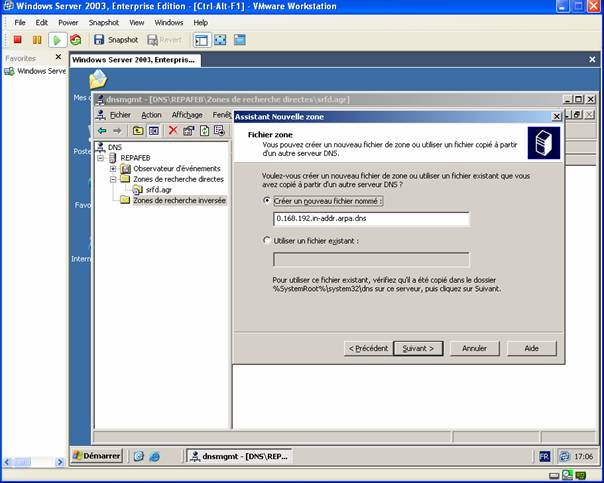The image size is (604, 483).
Task: Select Zones de recherche directes folder
Action: coord(178,179)
